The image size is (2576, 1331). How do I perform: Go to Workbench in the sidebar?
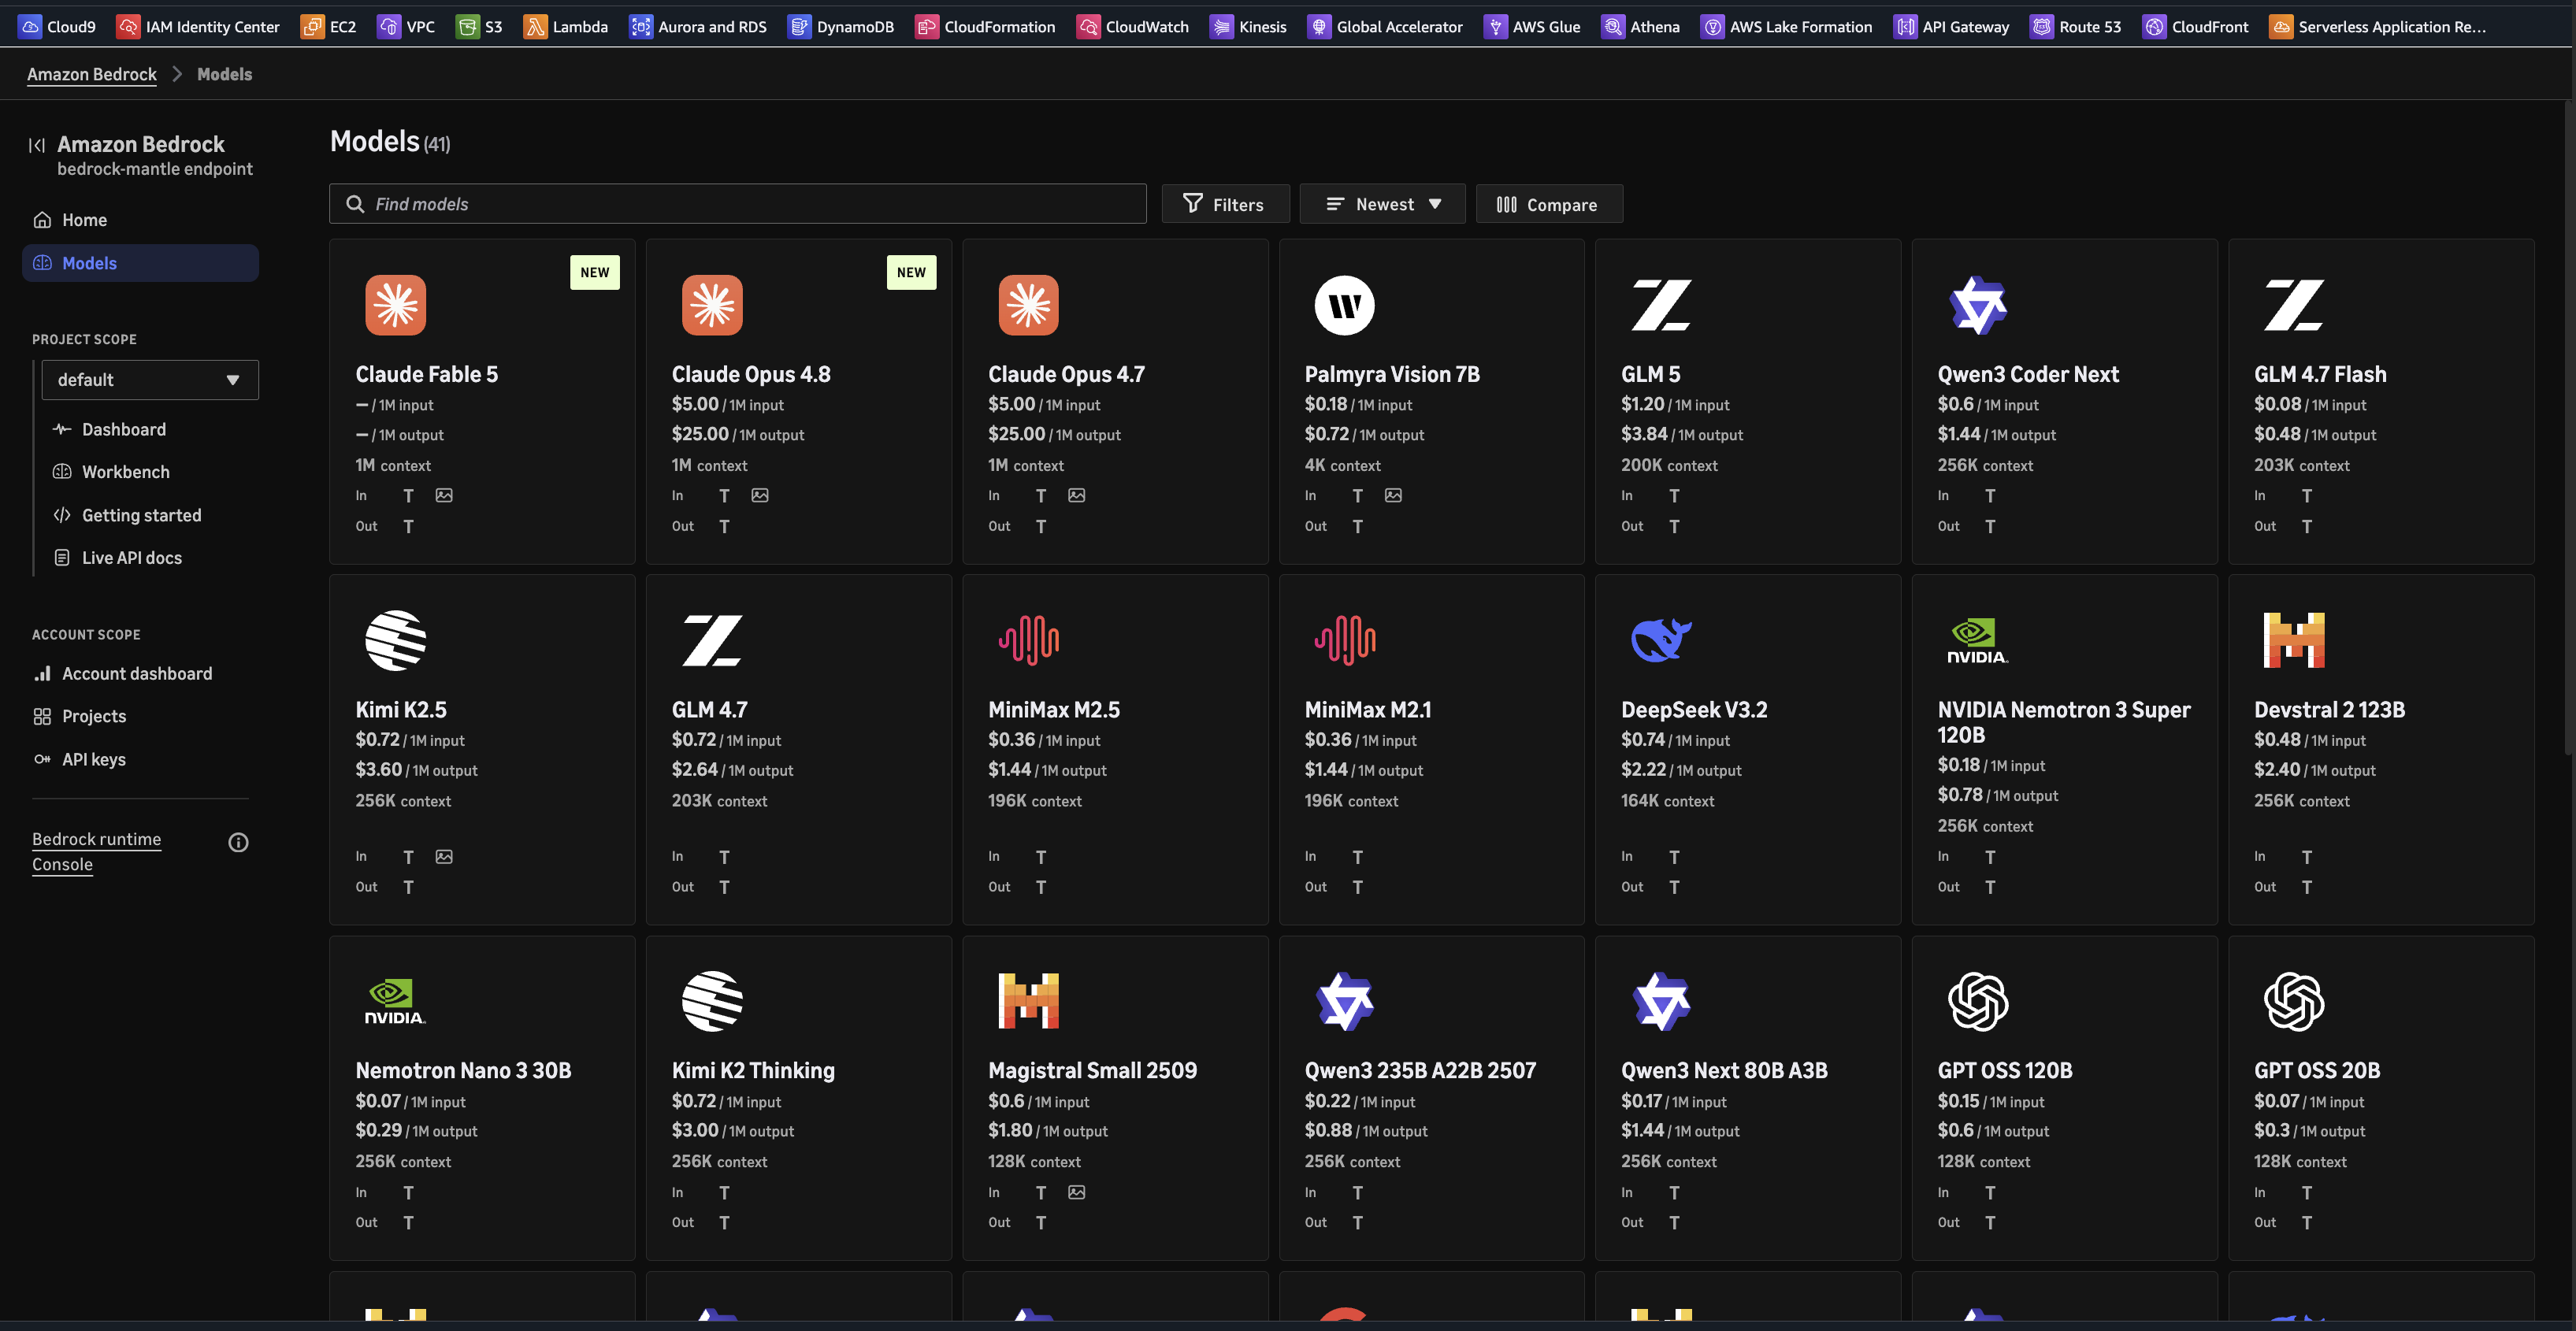[126, 472]
